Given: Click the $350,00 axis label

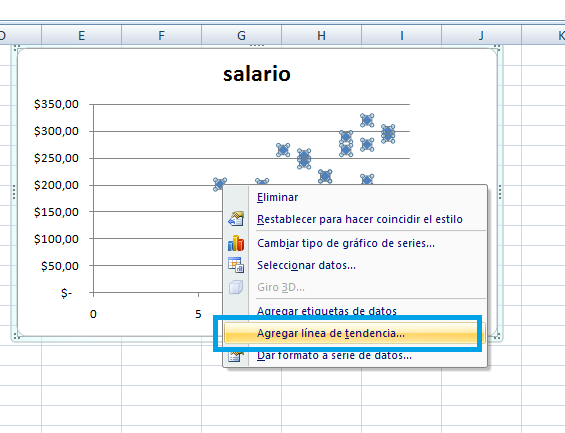Looking at the screenshot, I should (56, 104).
